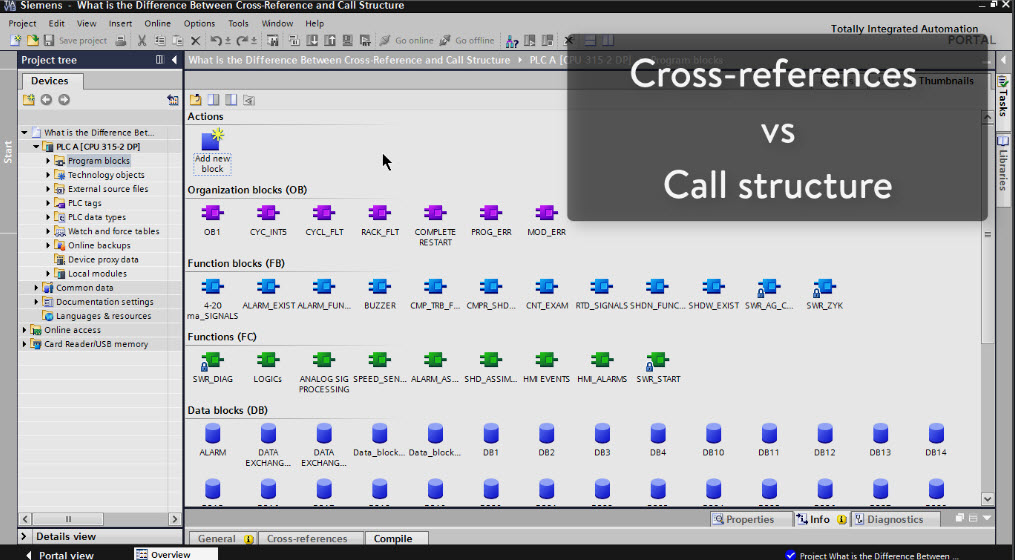Click the navigate back arrow in Project tree
This screenshot has height=560, width=1015.
click(46, 100)
